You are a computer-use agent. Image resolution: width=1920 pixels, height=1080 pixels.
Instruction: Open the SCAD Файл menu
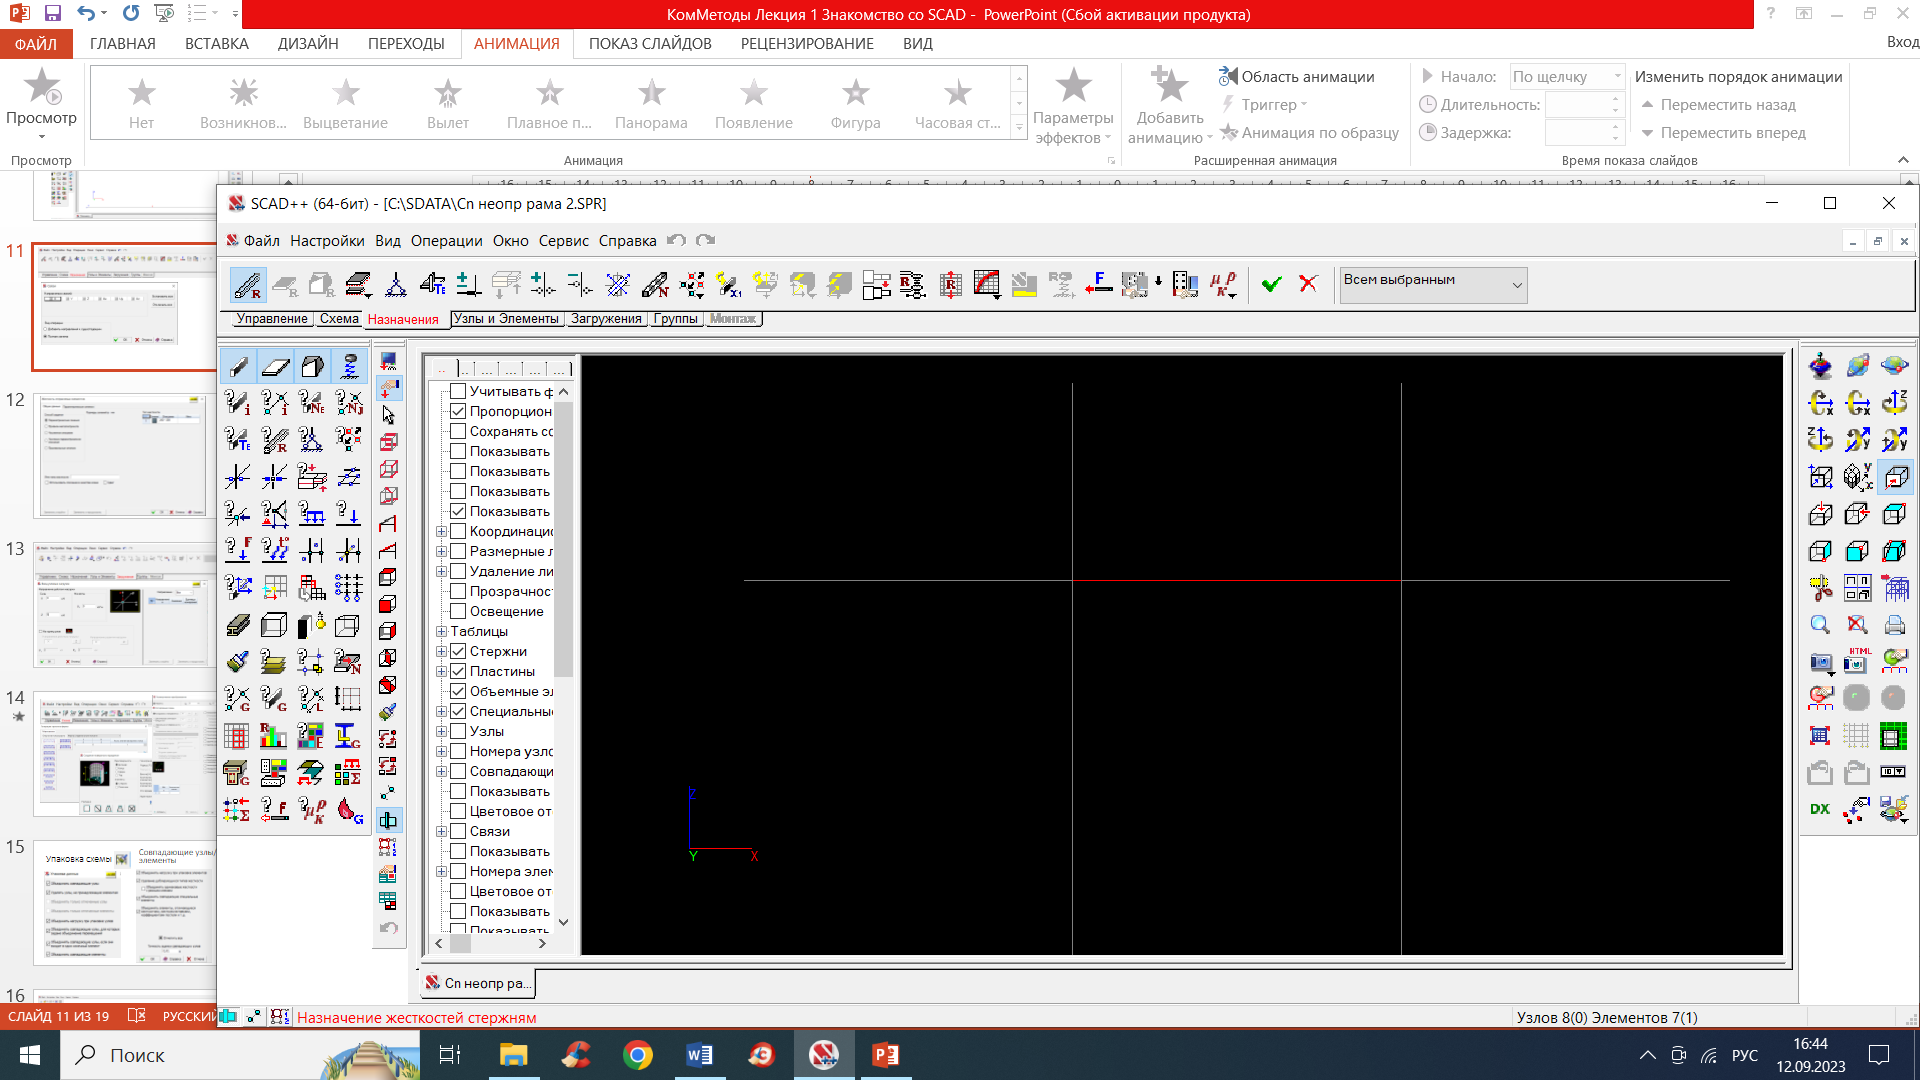(261, 240)
